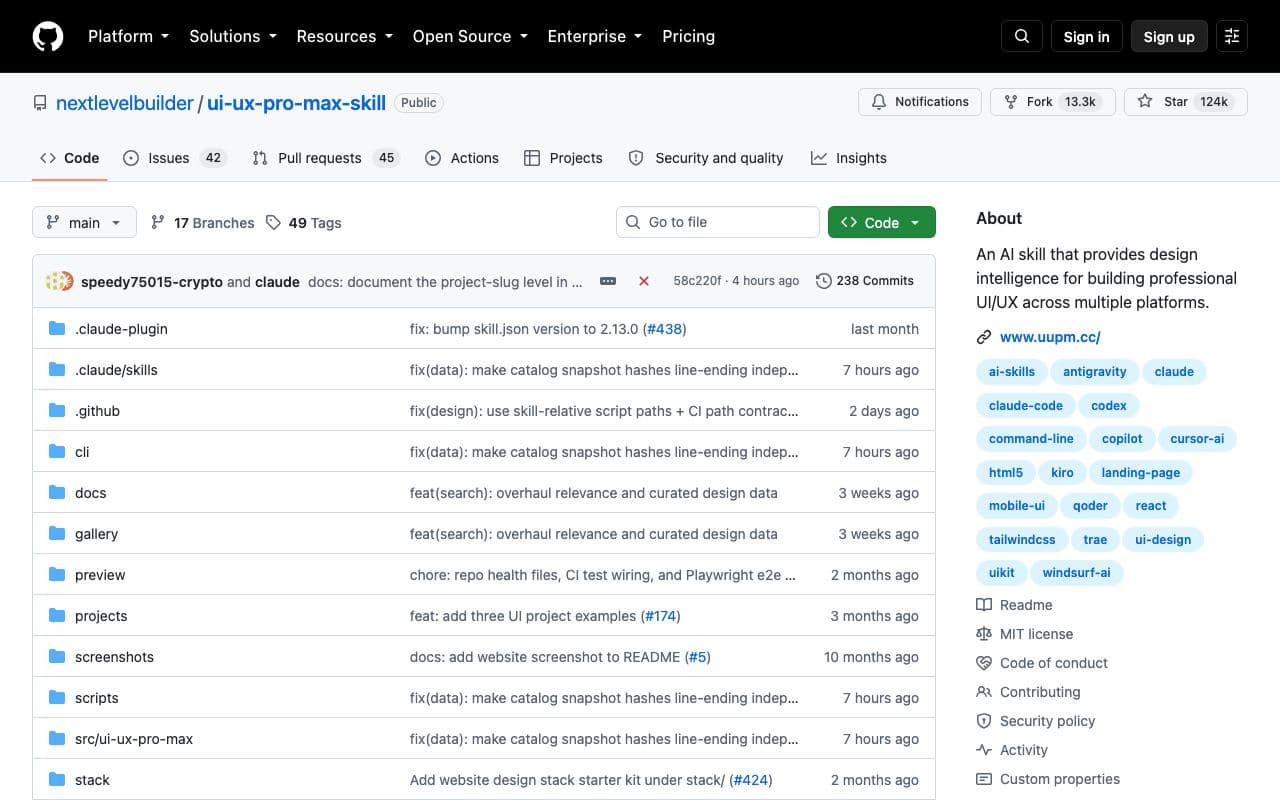Image resolution: width=1280 pixels, height=800 pixels.
Task: Click the heart icon beside Code of conduct
Action: pos(984,663)
